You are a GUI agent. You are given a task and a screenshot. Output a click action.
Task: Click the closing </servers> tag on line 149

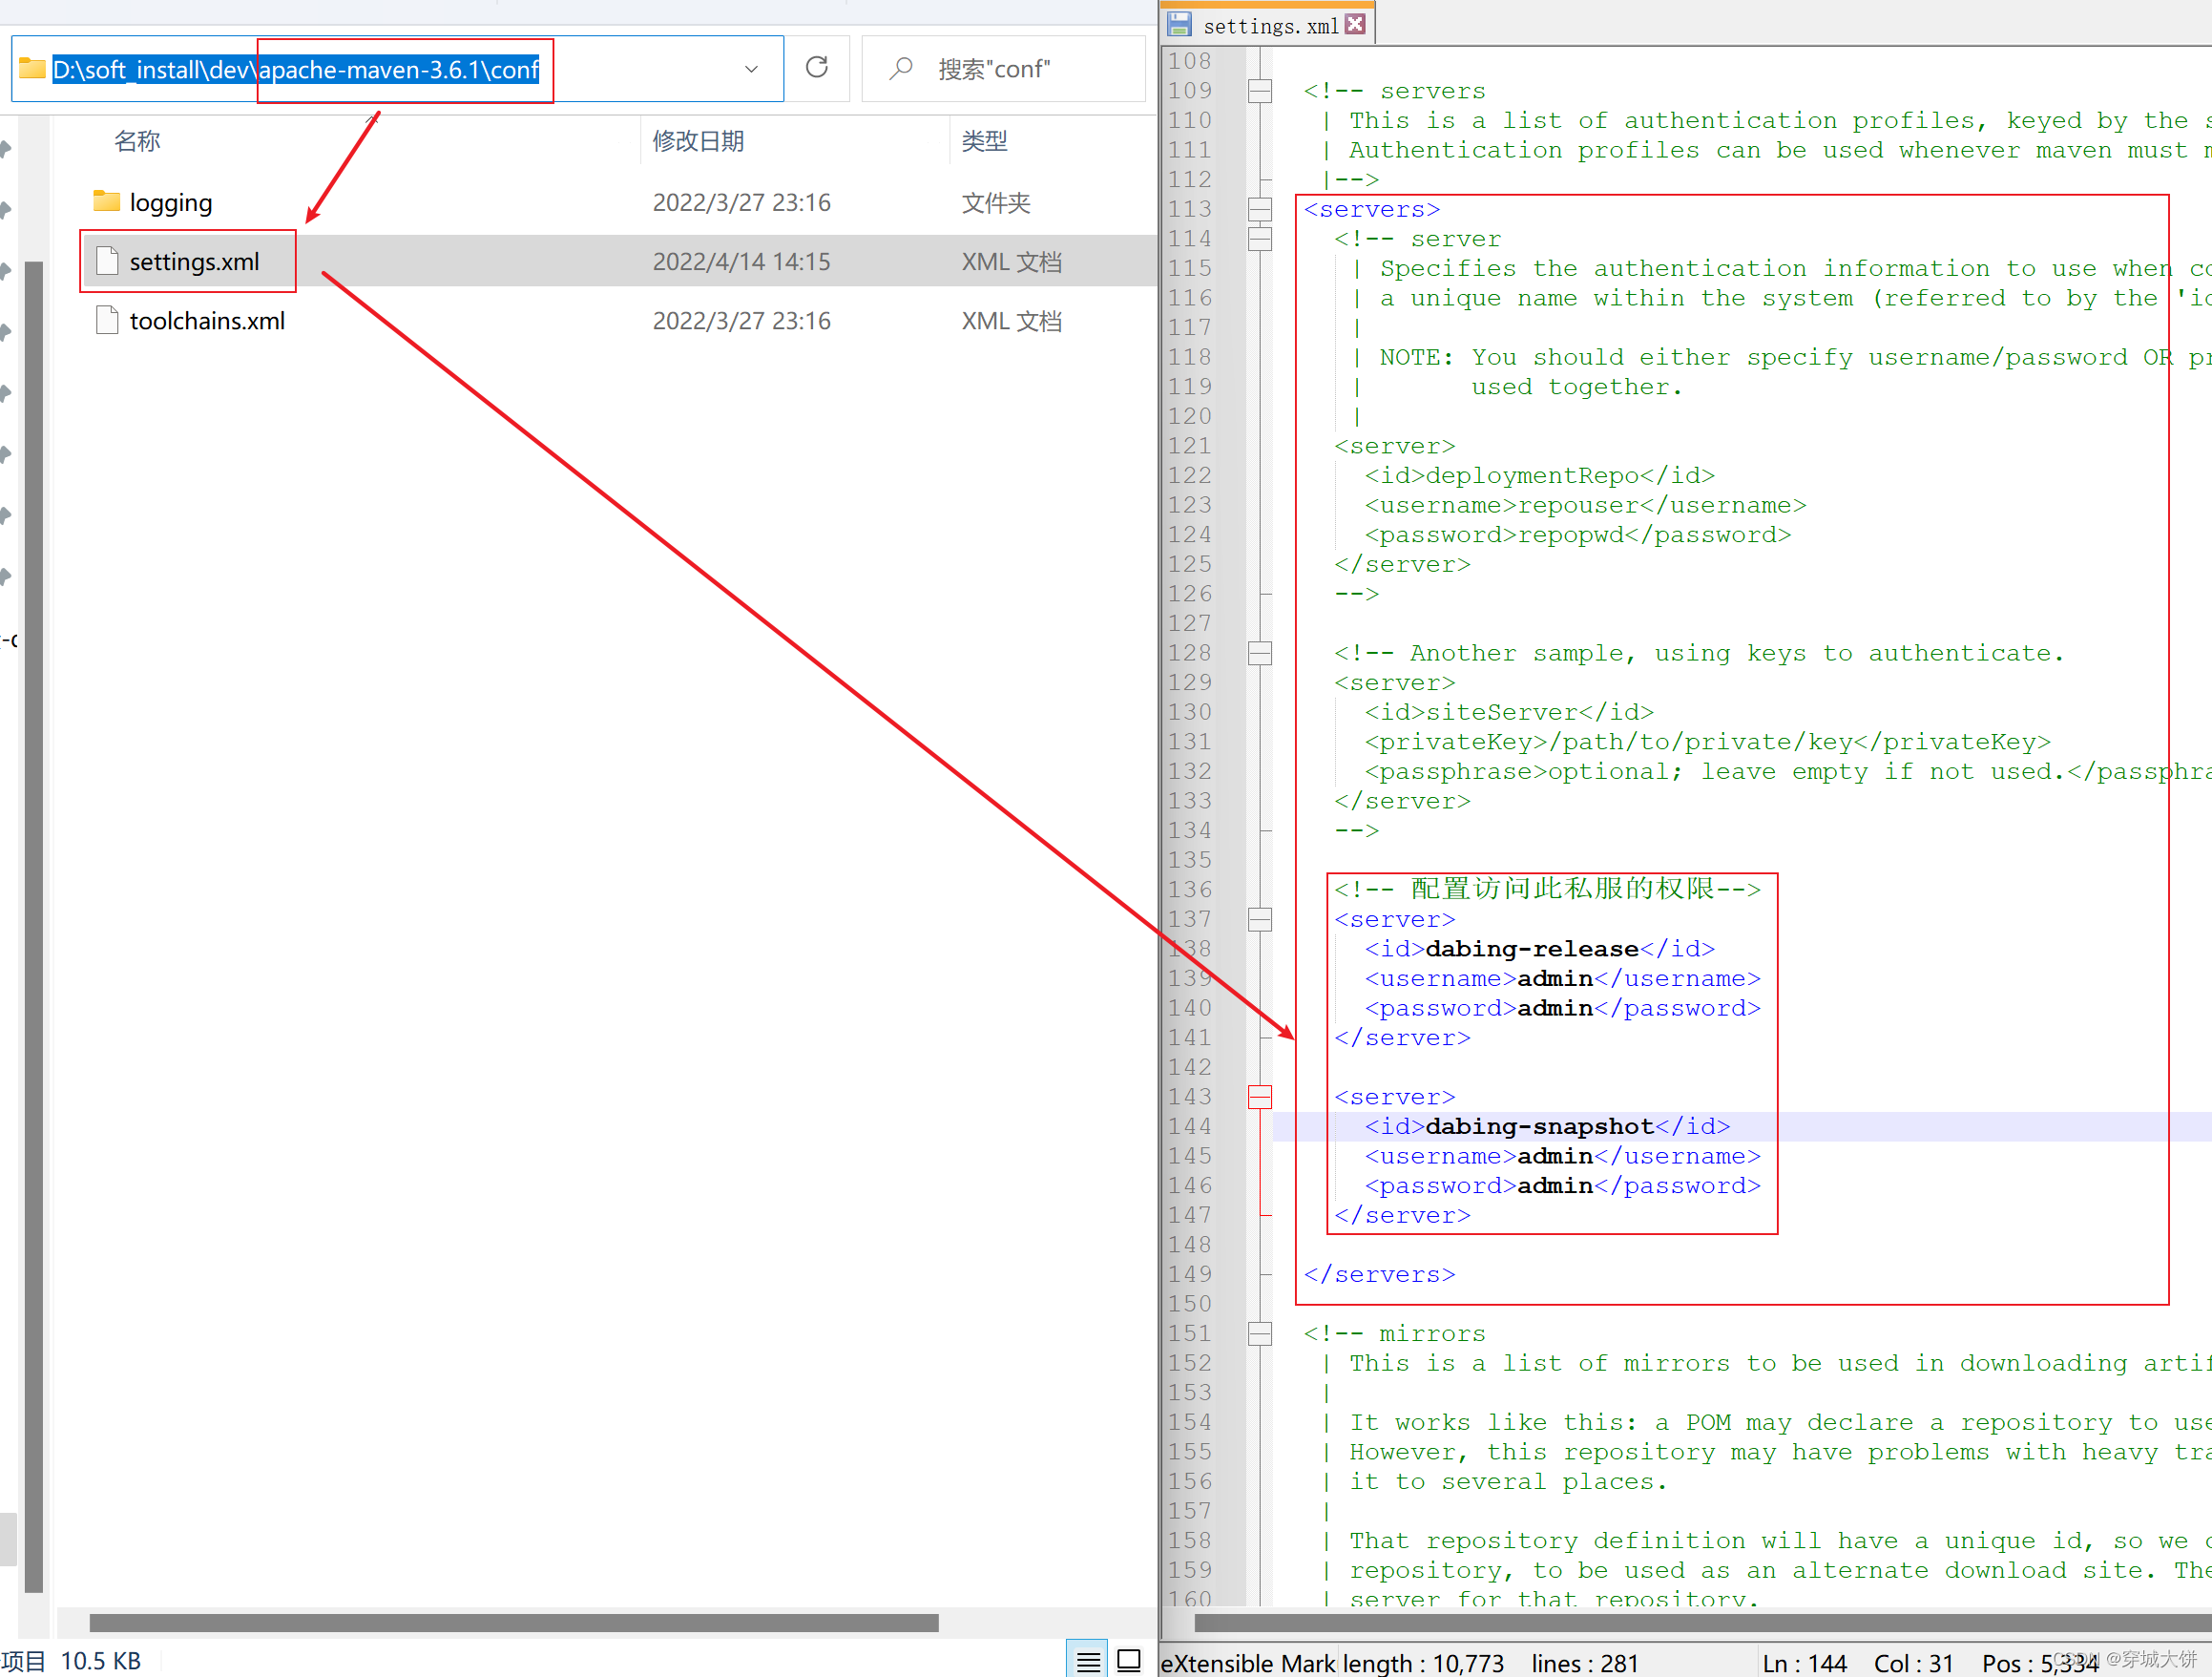coord(1379,1275)
